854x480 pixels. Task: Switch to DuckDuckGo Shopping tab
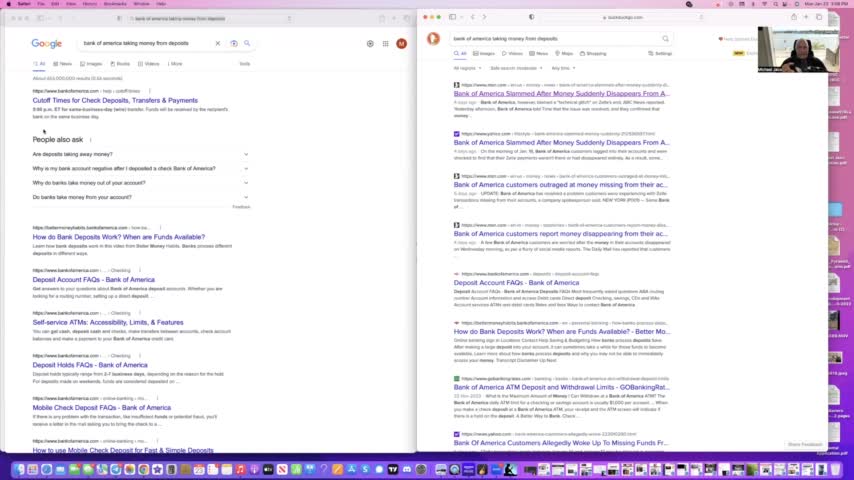point(593,53)
